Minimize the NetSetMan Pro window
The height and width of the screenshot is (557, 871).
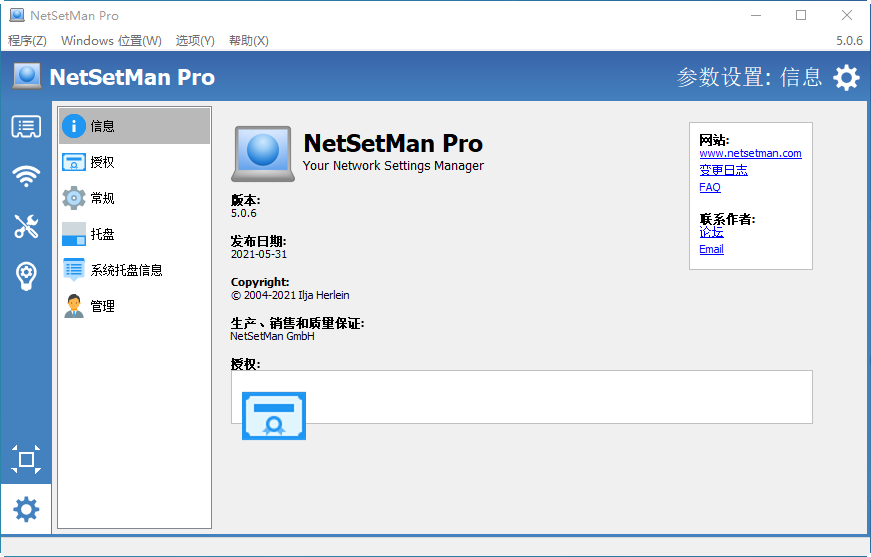click(x=755, y=15)
